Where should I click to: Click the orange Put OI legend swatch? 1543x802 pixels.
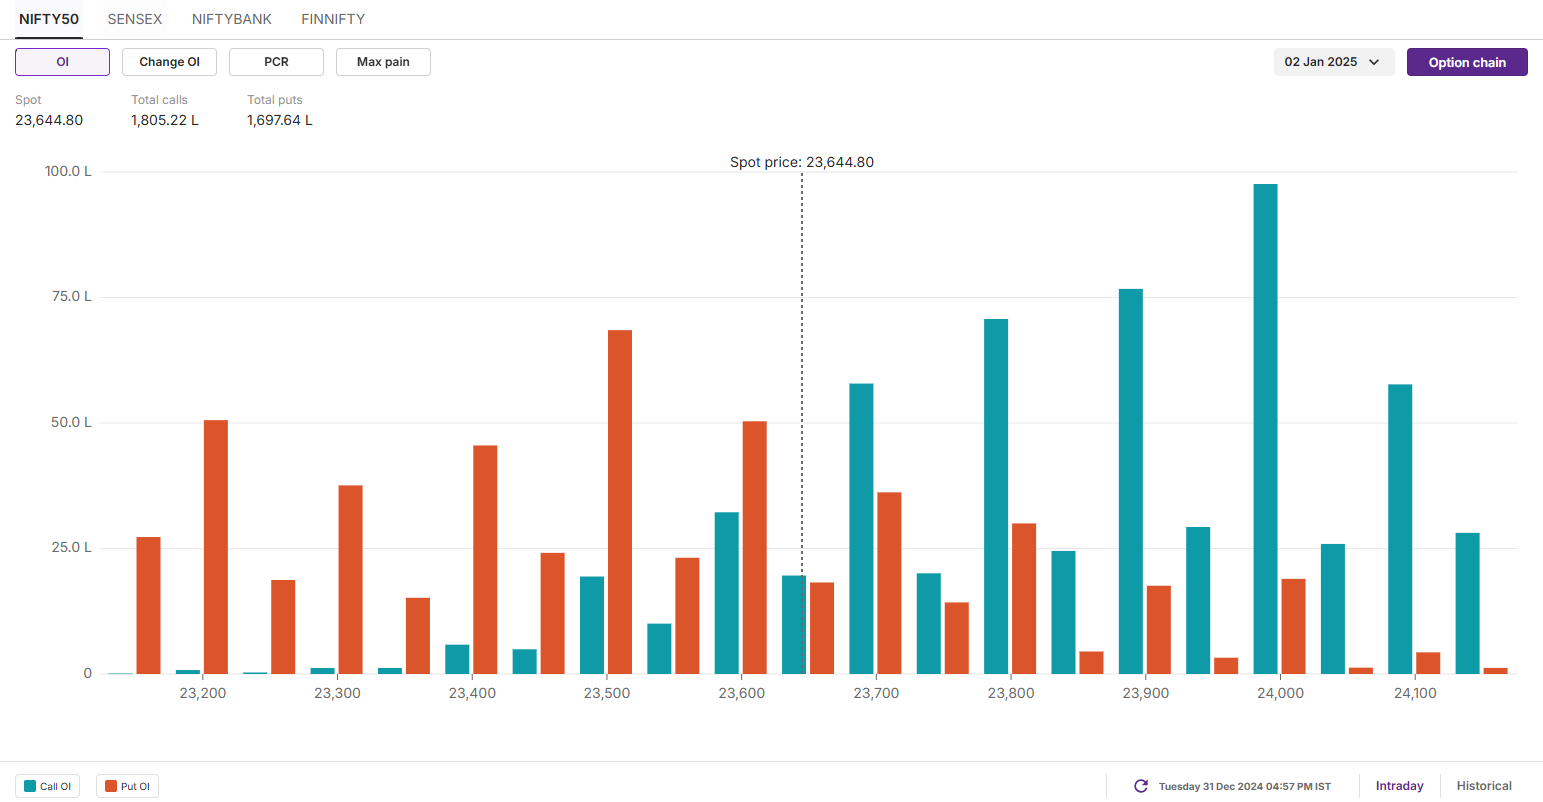point(111,786)
